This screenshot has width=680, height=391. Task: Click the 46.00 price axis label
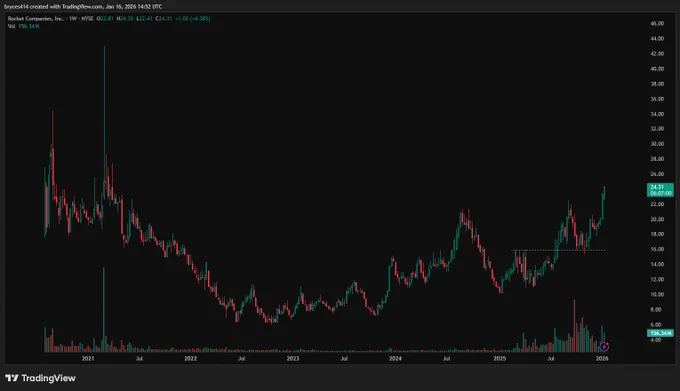coord(657,24)
